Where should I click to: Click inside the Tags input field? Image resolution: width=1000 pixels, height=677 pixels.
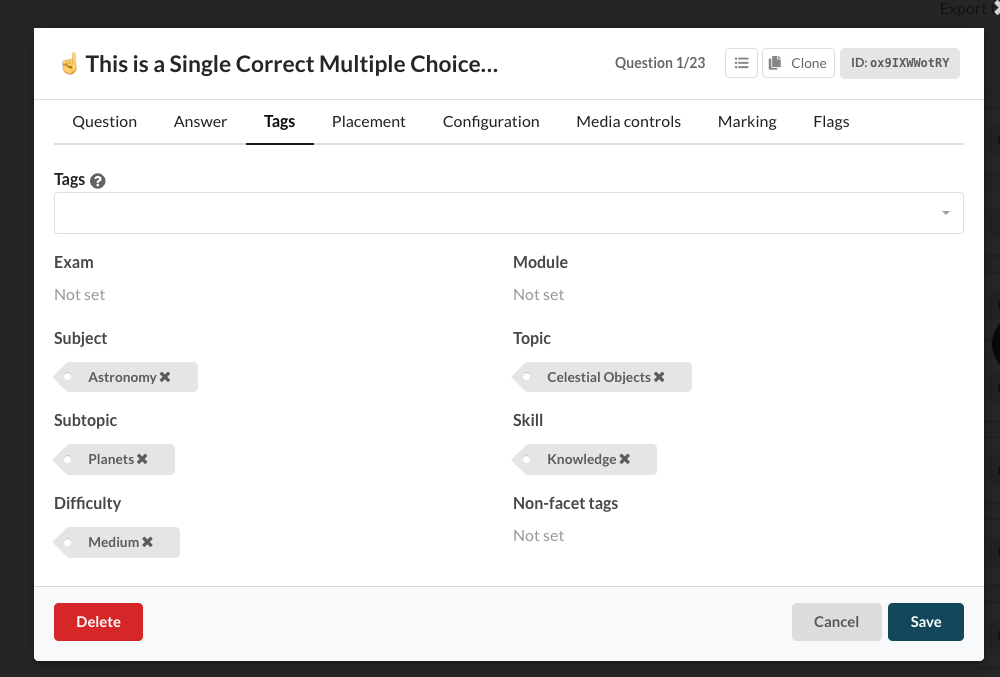pos(490,213)
